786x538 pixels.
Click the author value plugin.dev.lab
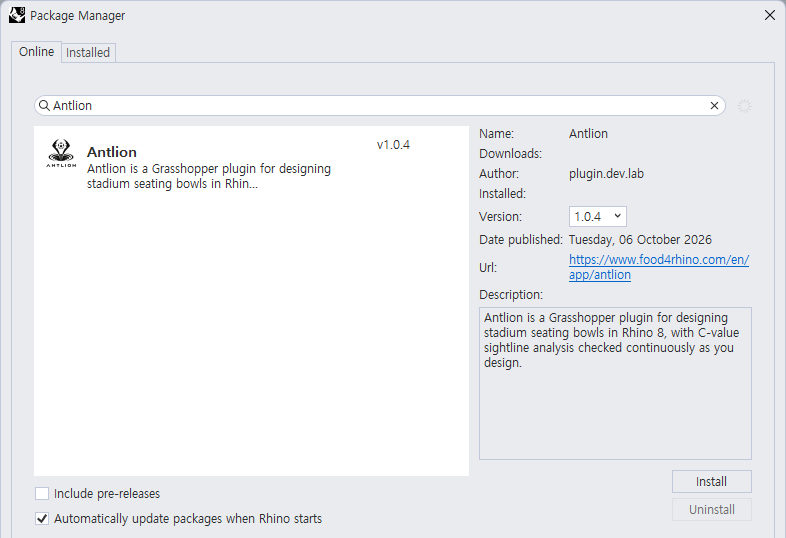606,174
